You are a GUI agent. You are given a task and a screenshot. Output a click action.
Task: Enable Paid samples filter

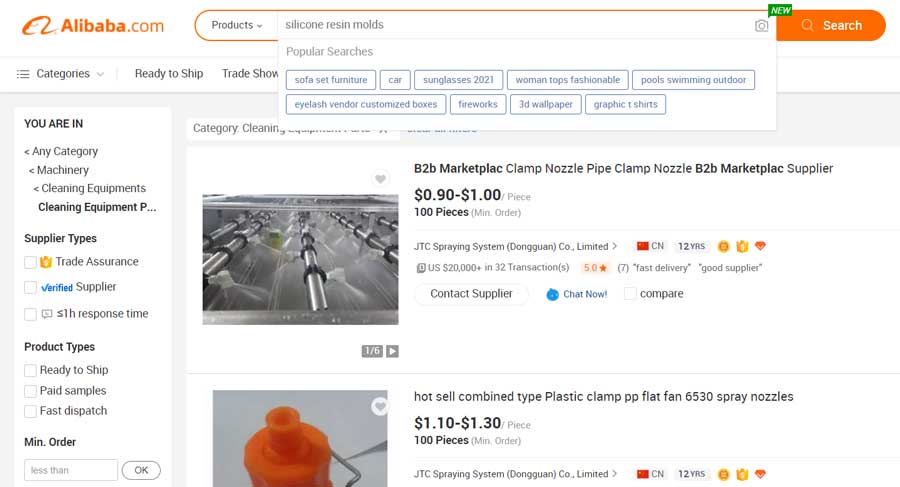(30, 391)
